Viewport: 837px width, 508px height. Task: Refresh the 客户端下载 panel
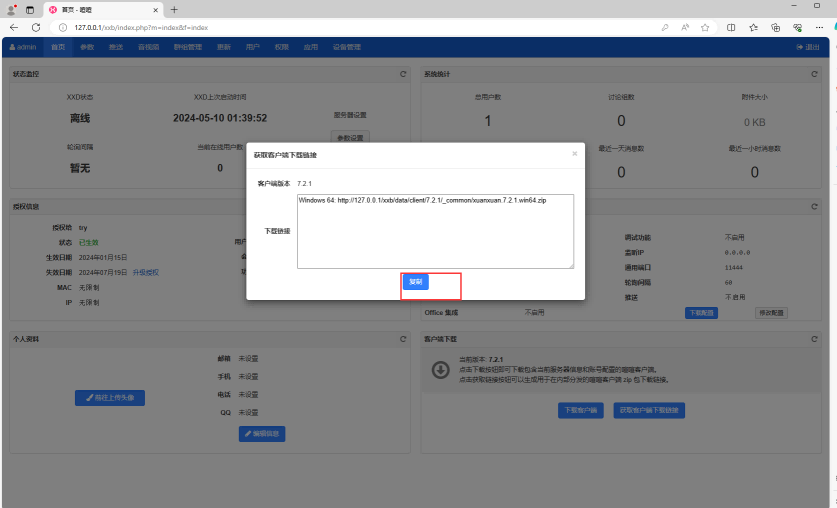(814, 340)
